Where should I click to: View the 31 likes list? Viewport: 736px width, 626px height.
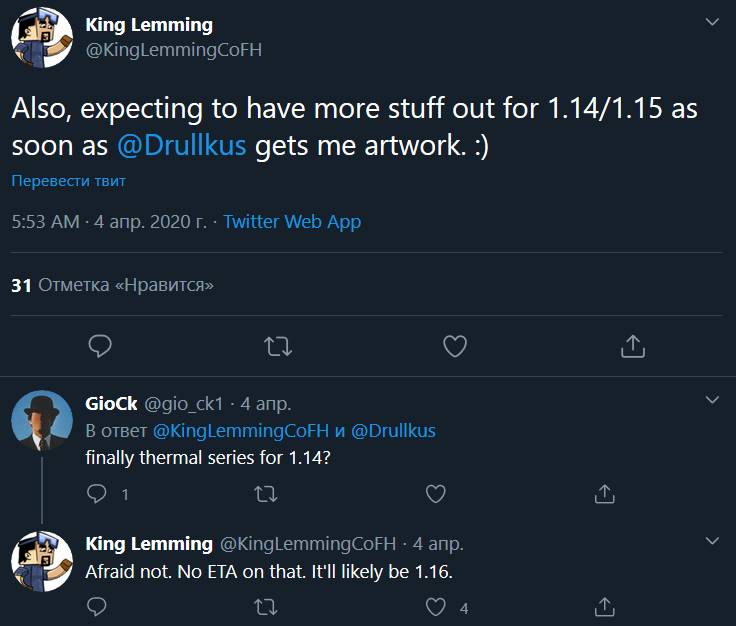[x=113, y=285]
